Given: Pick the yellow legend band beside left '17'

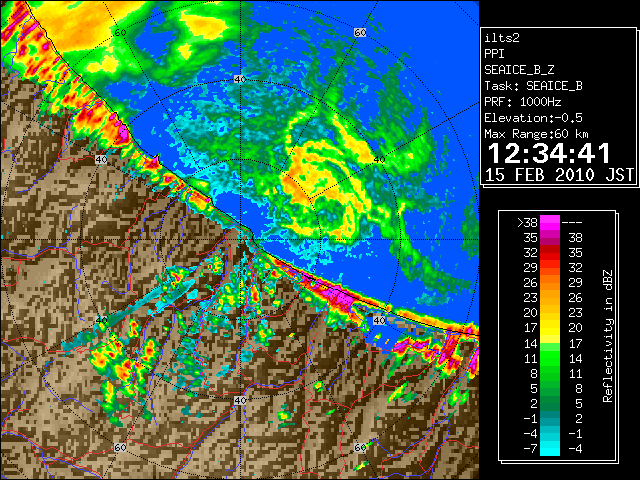Looking at the screenshot, I should (550, 328).
